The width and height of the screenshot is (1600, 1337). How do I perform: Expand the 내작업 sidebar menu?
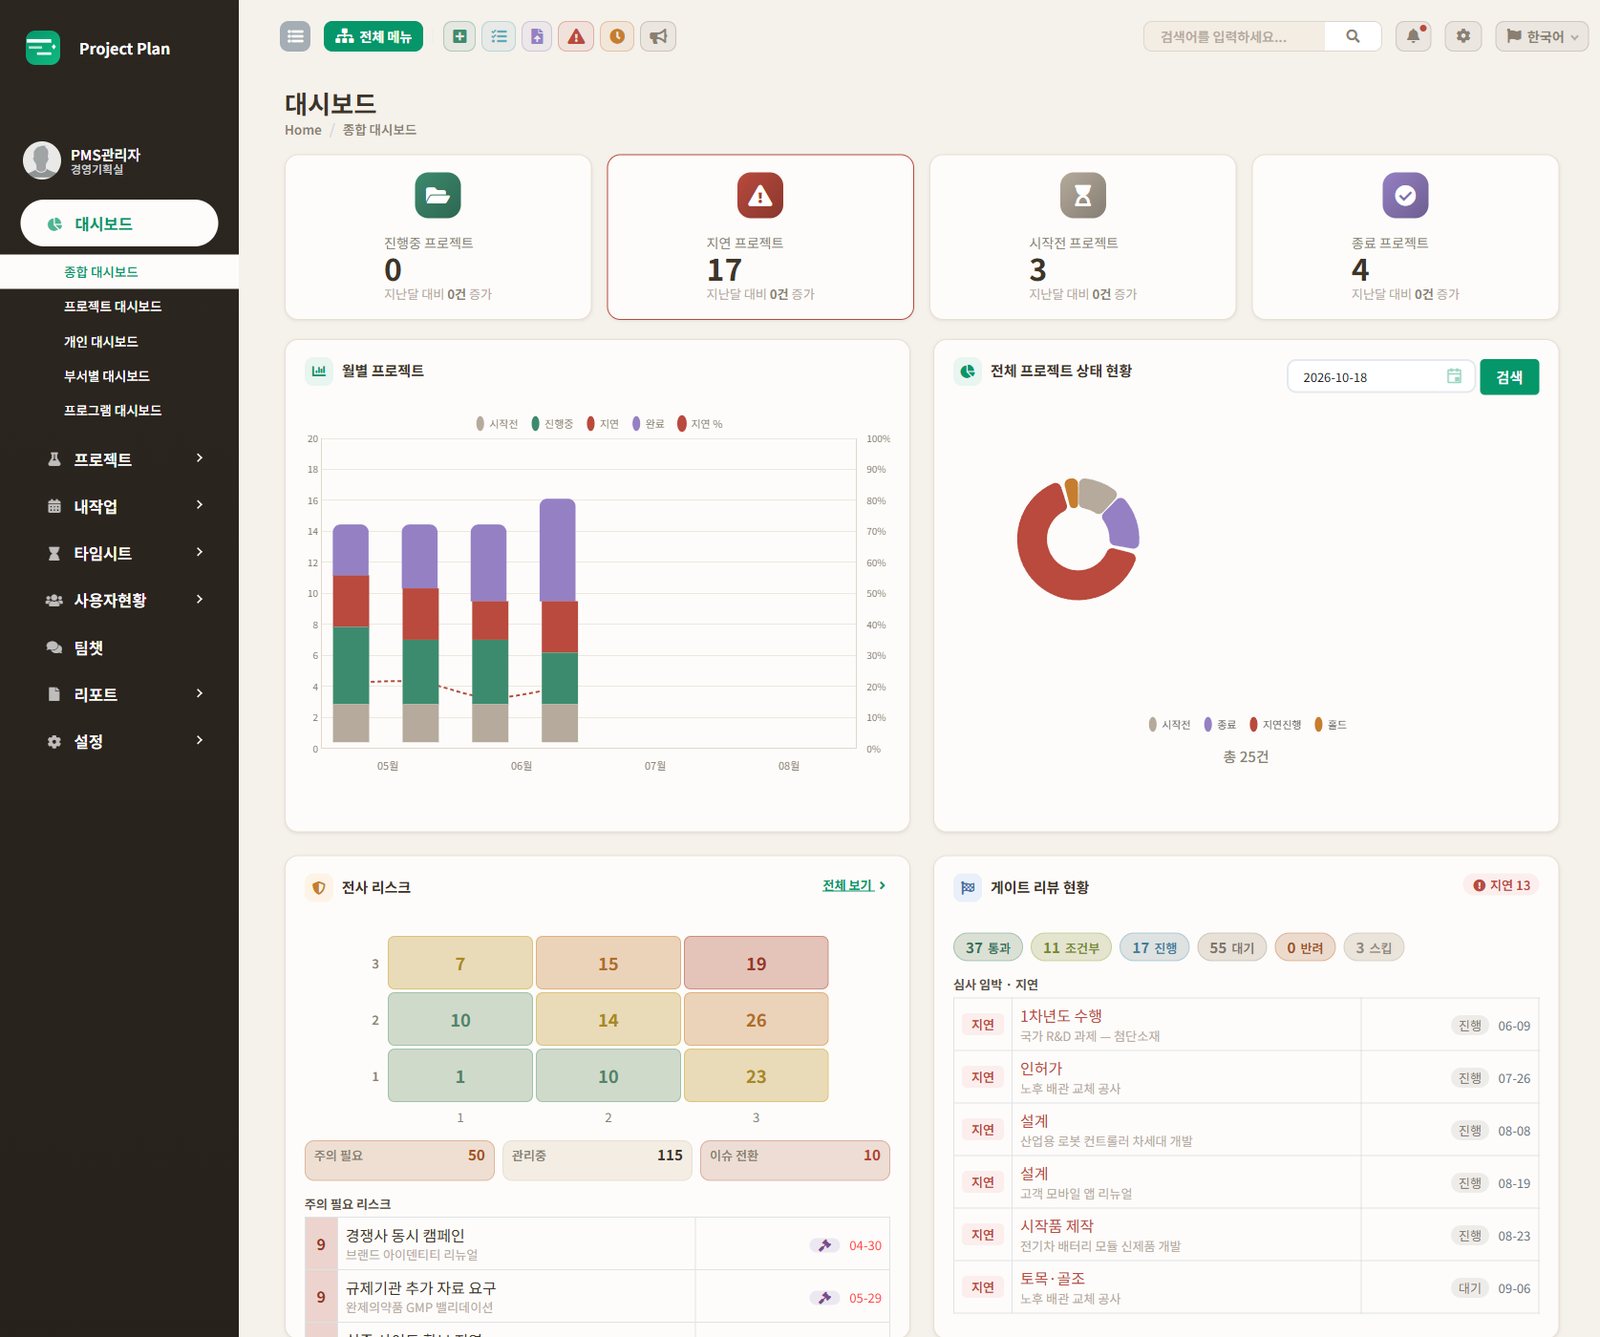(125, 506)
